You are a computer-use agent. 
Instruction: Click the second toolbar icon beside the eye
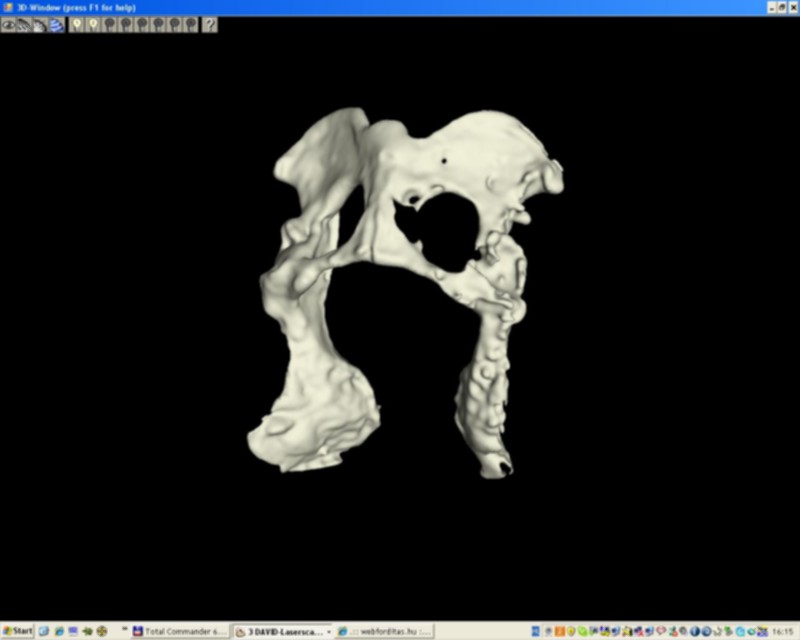tap(24, 25)
